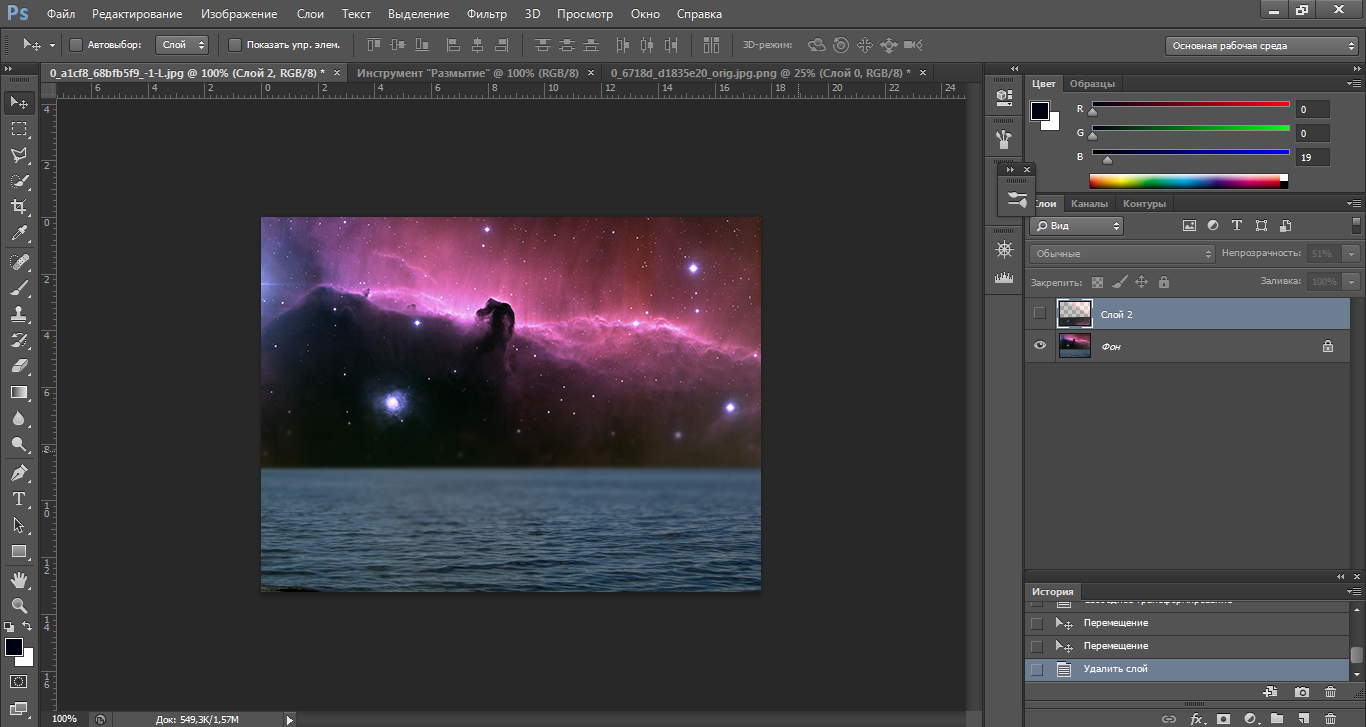This screenshot has width=1366, height=727.
Task: Open the Непрозрачность opacity dropdown arrow
Action: coord(1352,254)
